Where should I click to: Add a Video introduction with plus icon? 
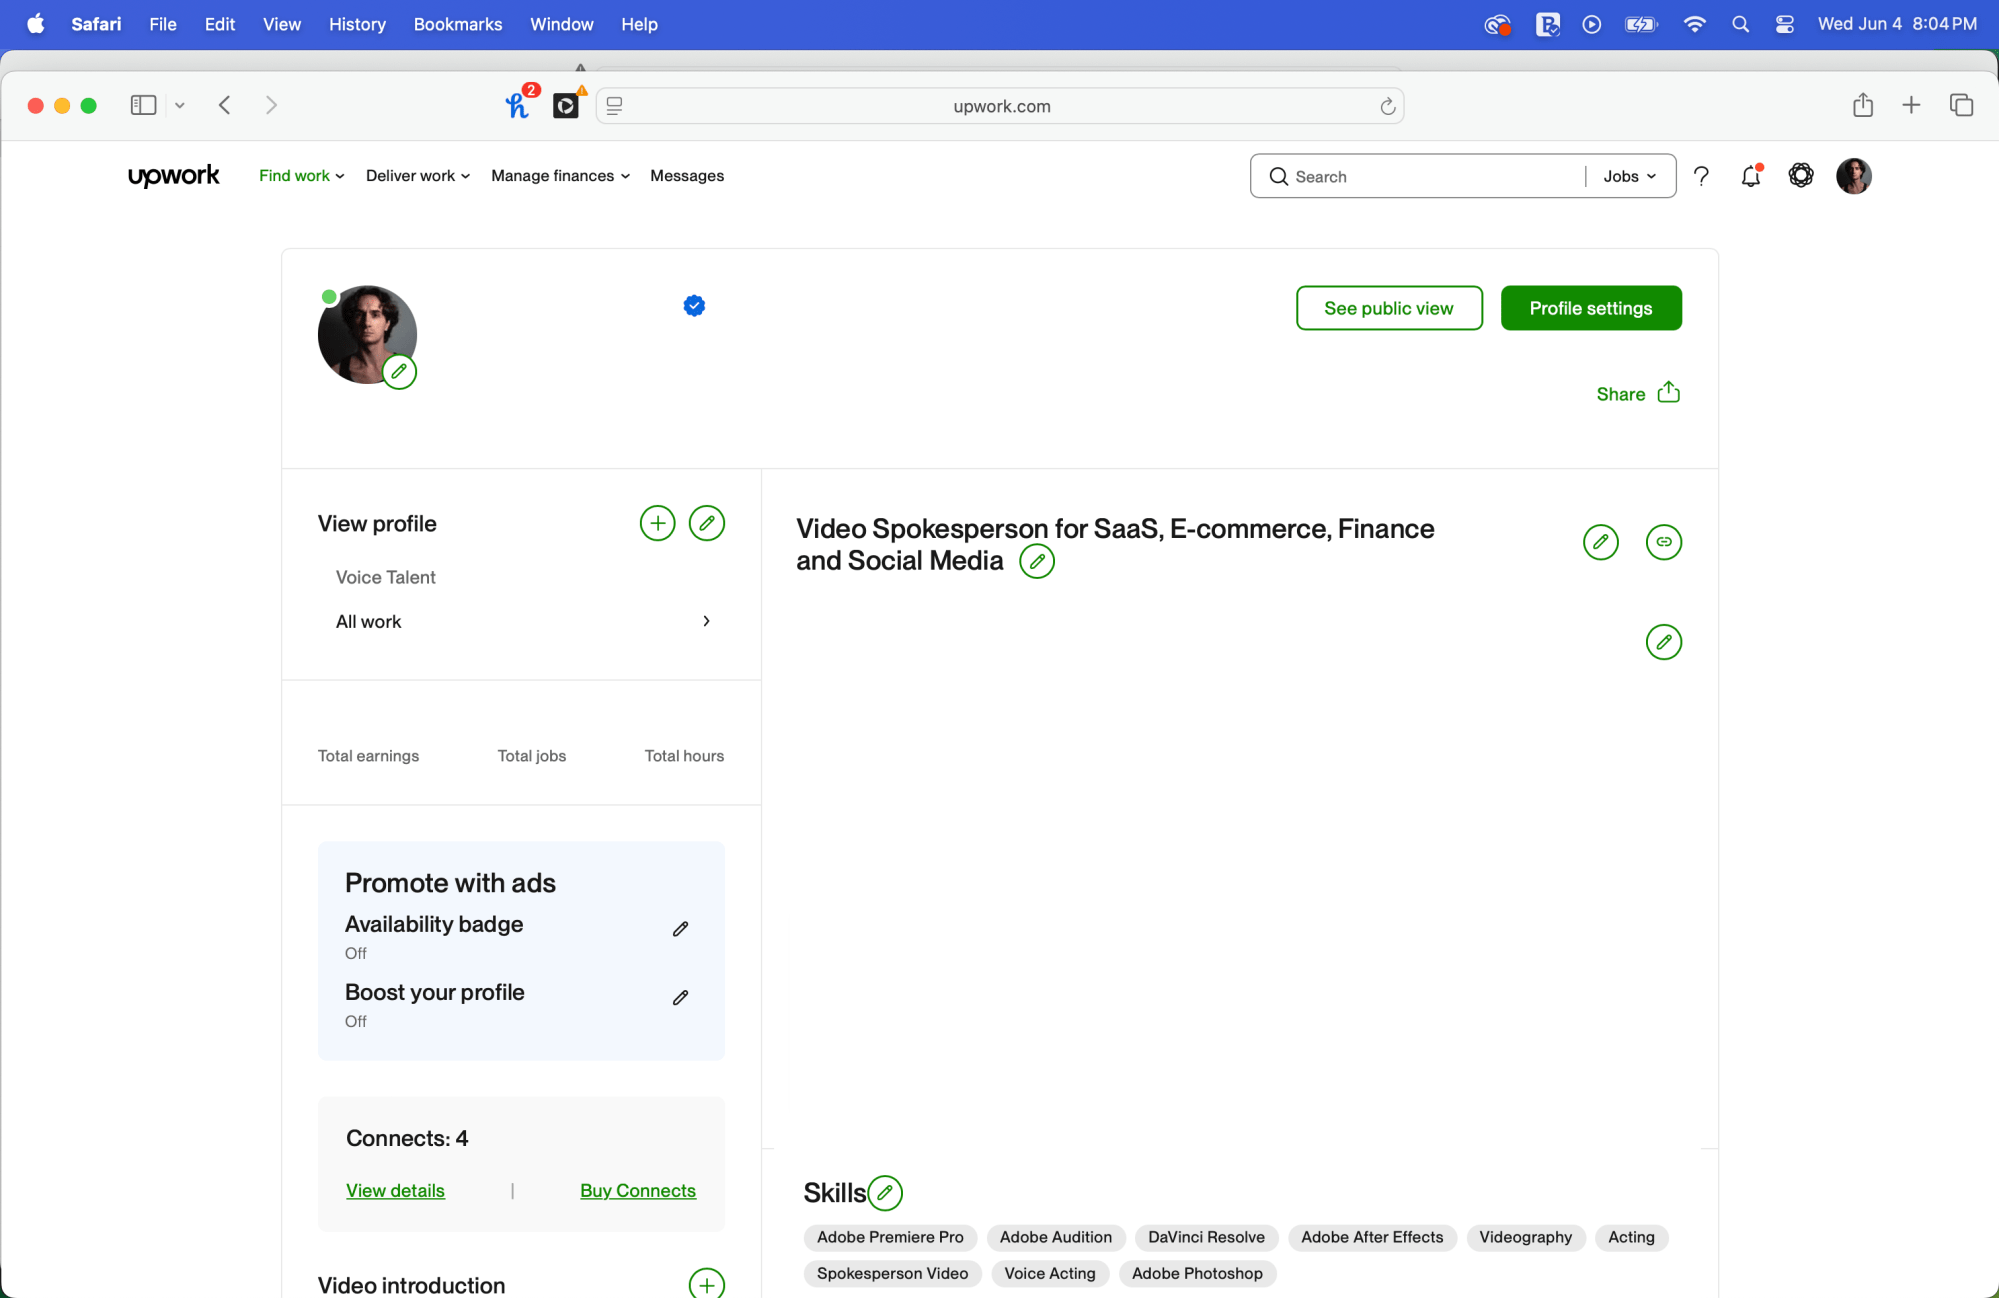(706, 1284)
